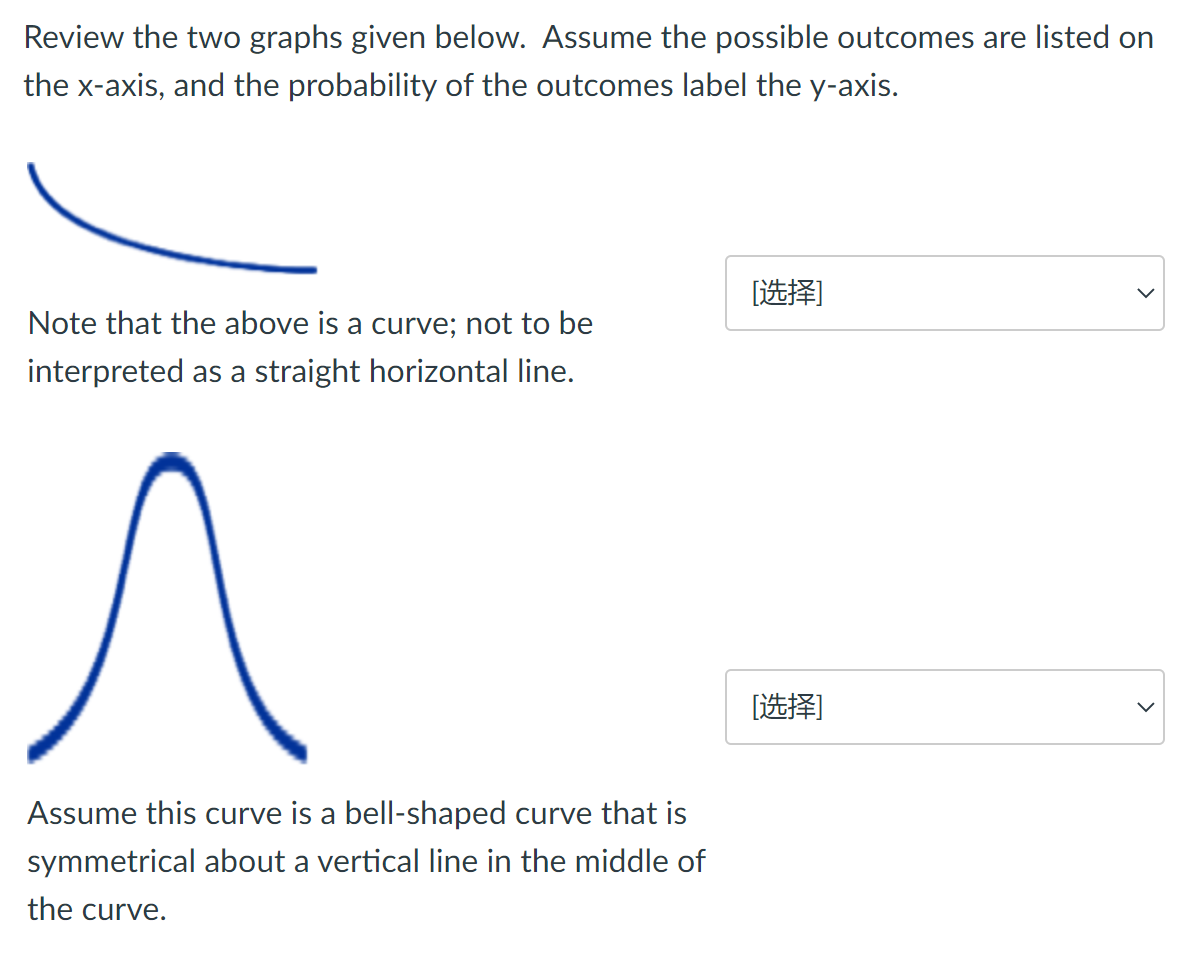
Task: Open the second [选择] dropdown menu
Action: pos(944,707)
